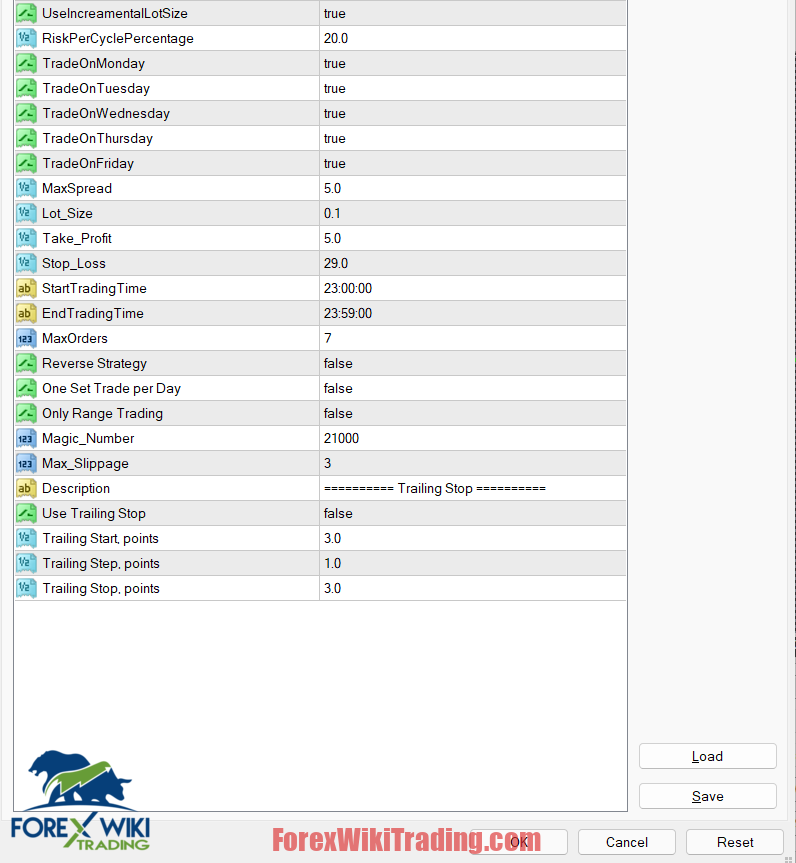
Task: Edit the Magic_Number value 21000
Action: [x=472, y=438]
